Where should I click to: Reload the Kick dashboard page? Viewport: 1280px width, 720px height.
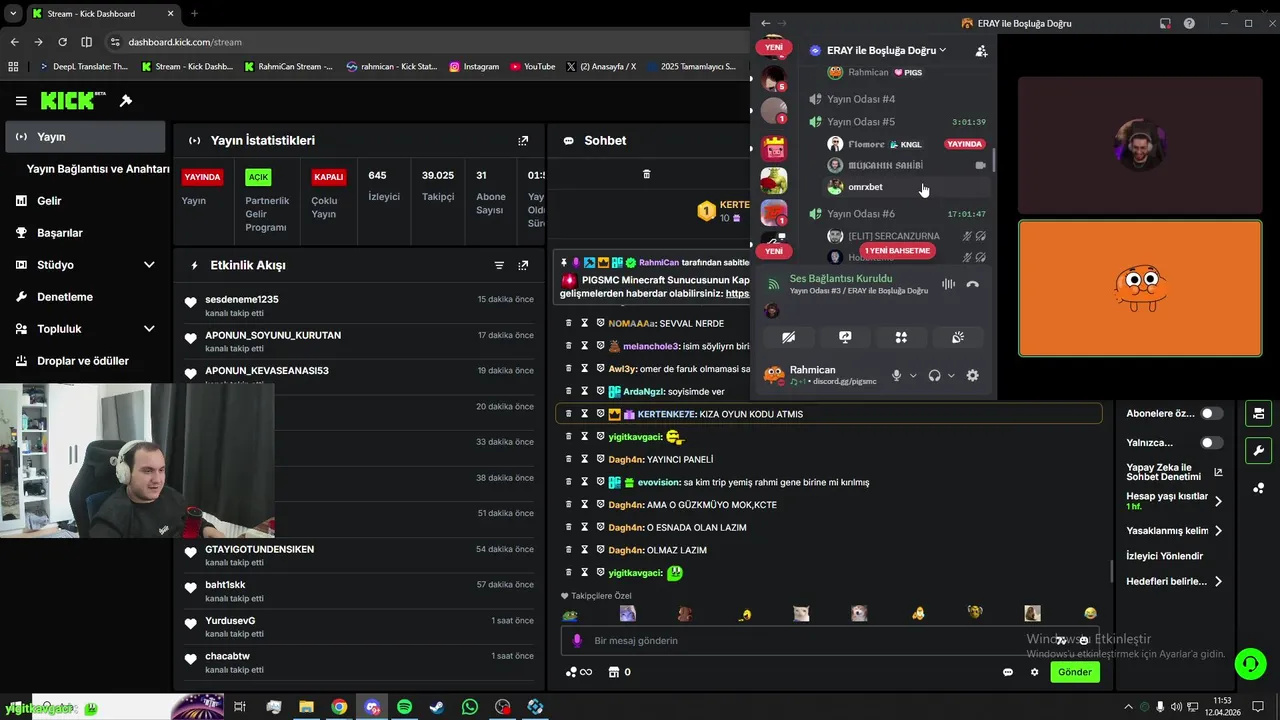coord(62,42)
